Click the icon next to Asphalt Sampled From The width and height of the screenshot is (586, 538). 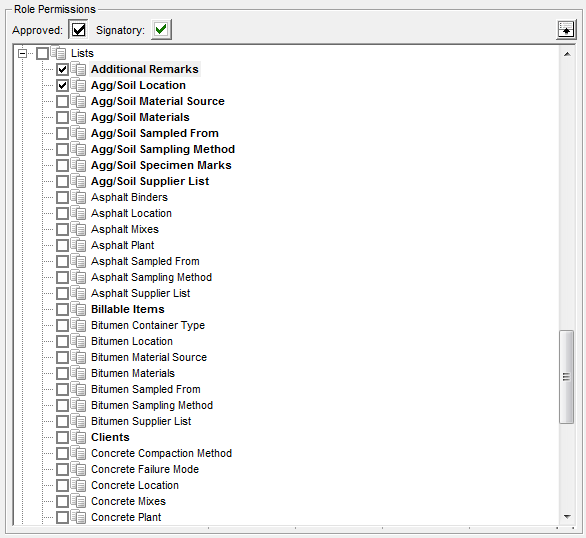coord(78,261)
